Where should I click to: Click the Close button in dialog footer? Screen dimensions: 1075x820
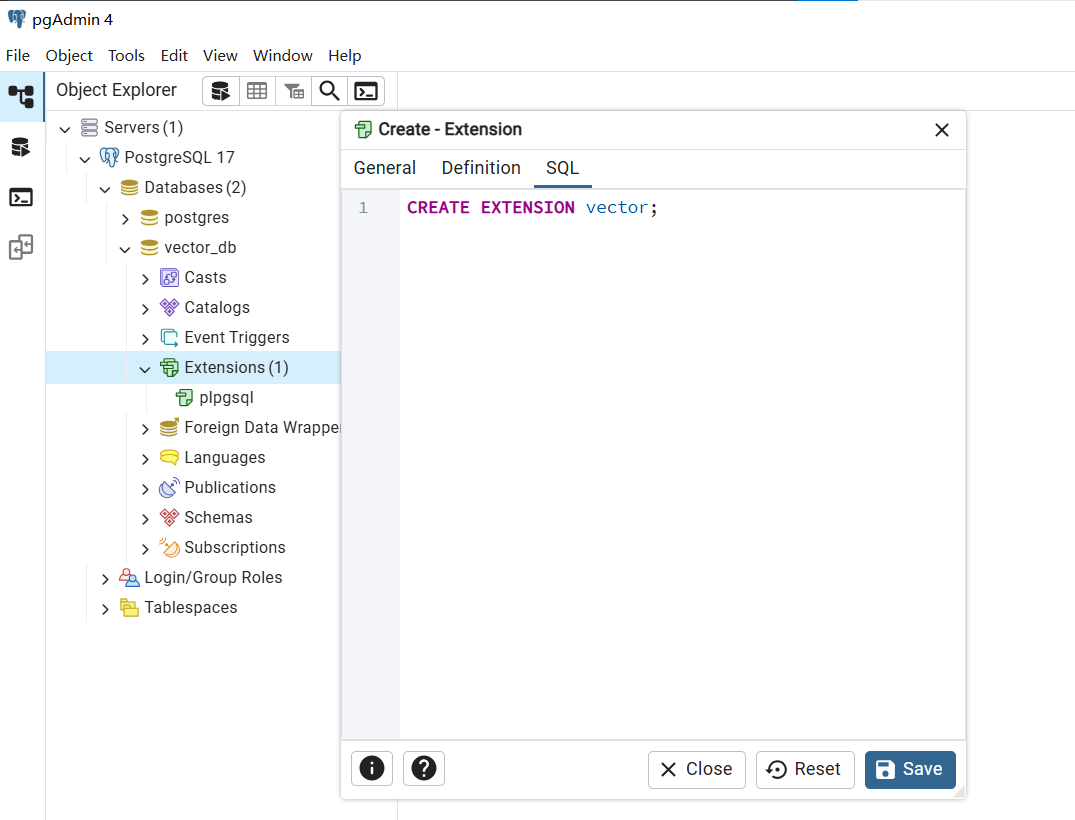coord(697,769)
